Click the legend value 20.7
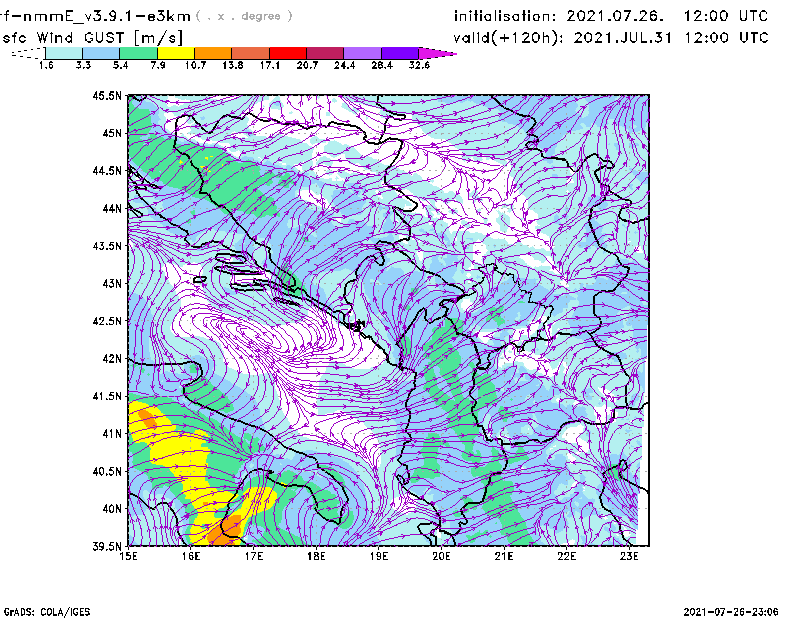The width and height of the screenshot is (800, 618). pyautogui.click(x=307, y=65)
